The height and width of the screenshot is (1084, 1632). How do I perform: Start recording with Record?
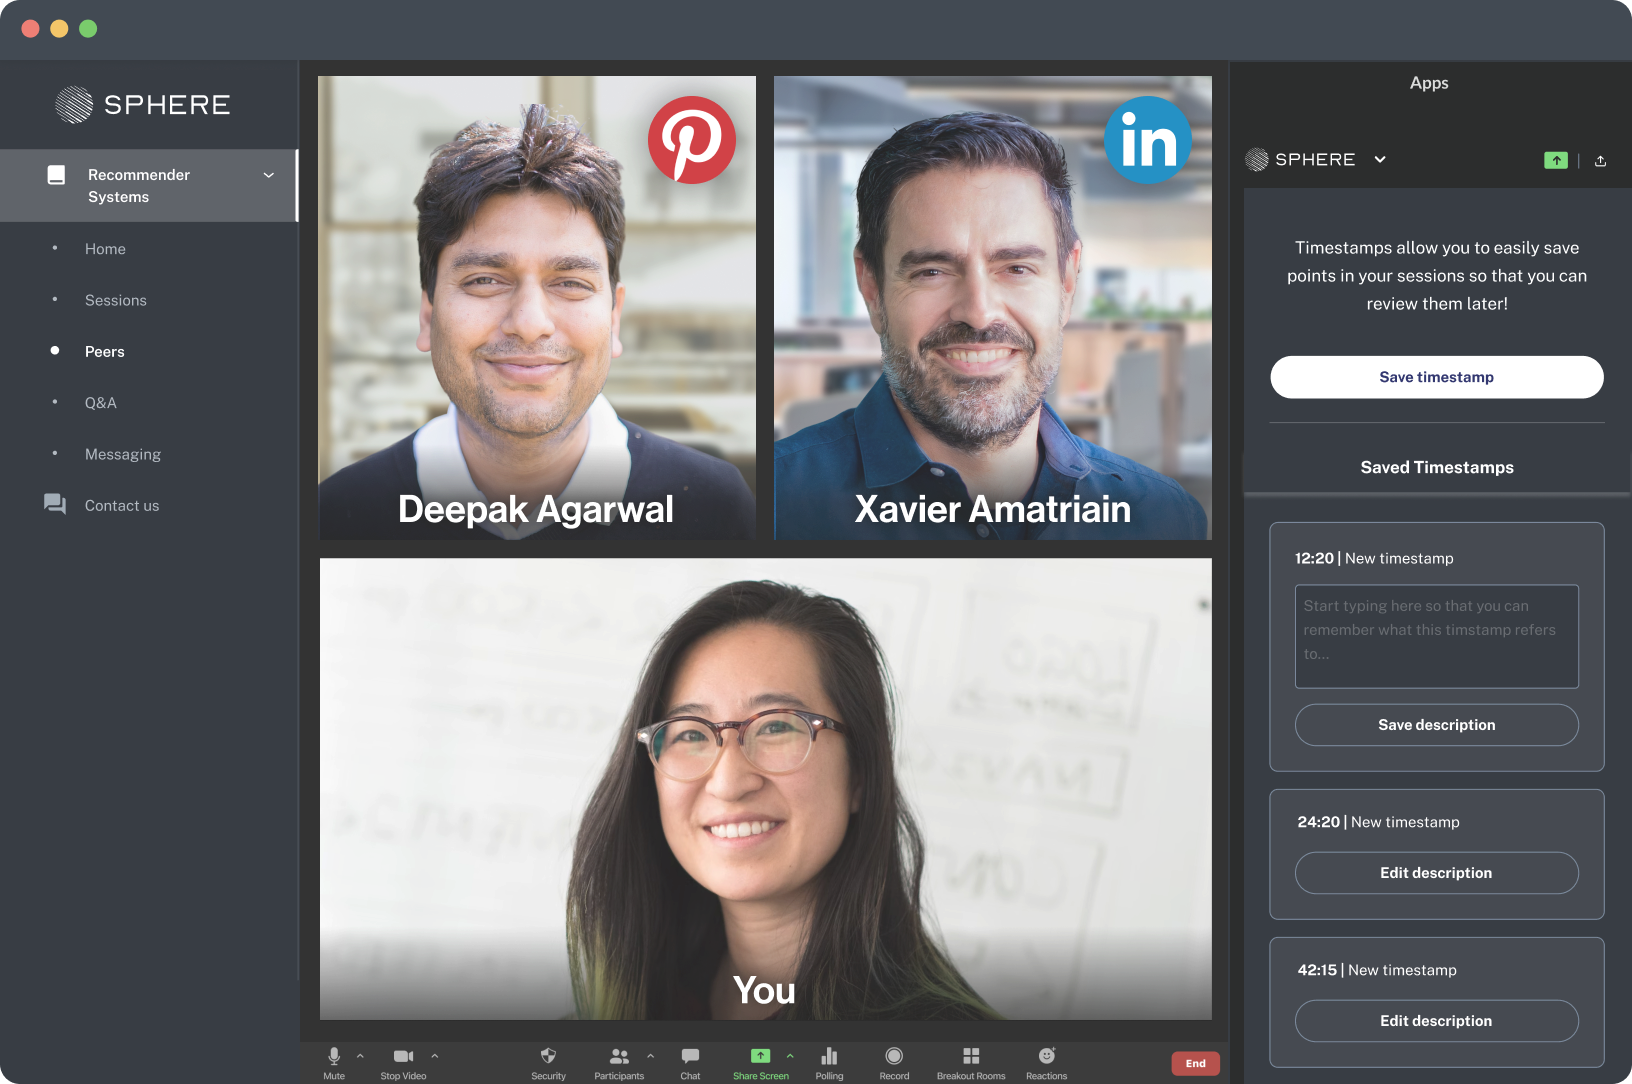pyautogui.click(x=894, y=1062)
